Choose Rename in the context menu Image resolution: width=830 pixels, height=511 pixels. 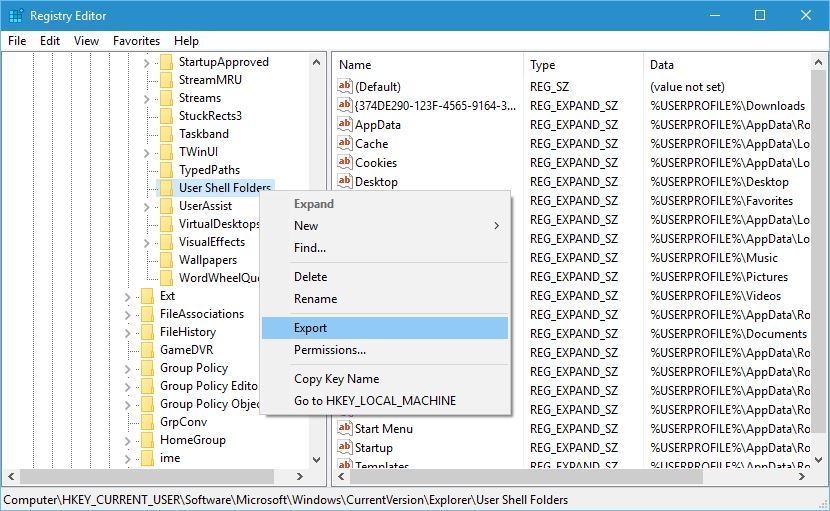click(x=385, y=299)
